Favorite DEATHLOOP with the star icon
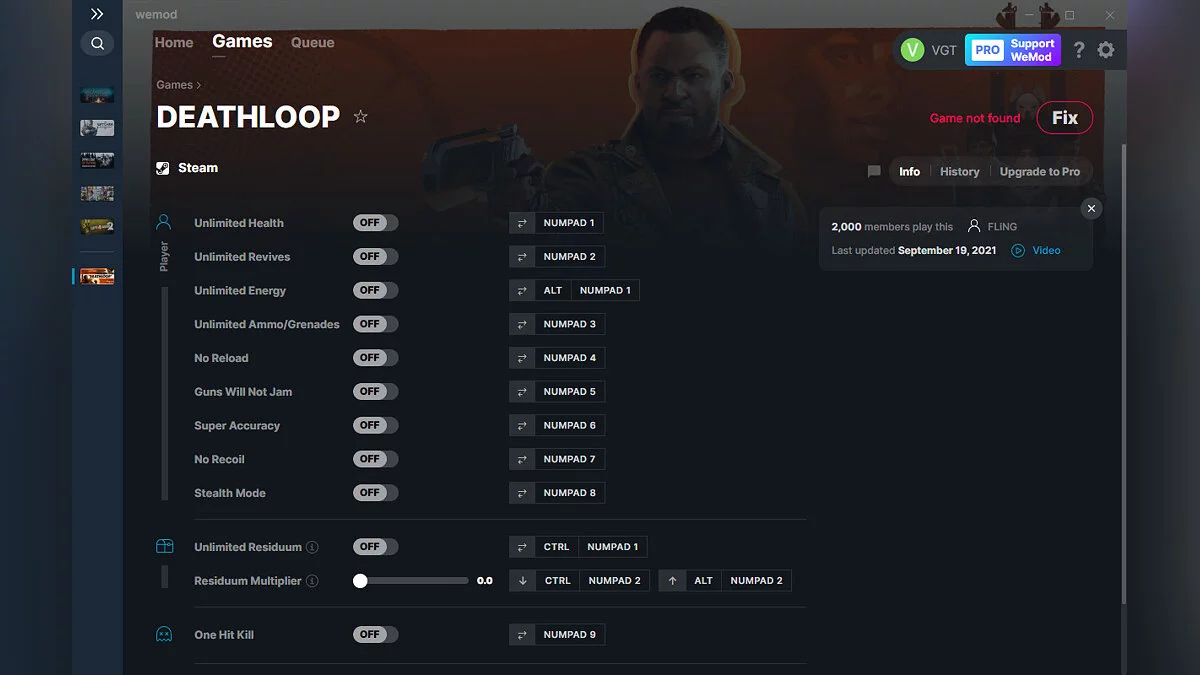Image resolution: width=1200 pixels, height=675 pixels. (360, 116)
